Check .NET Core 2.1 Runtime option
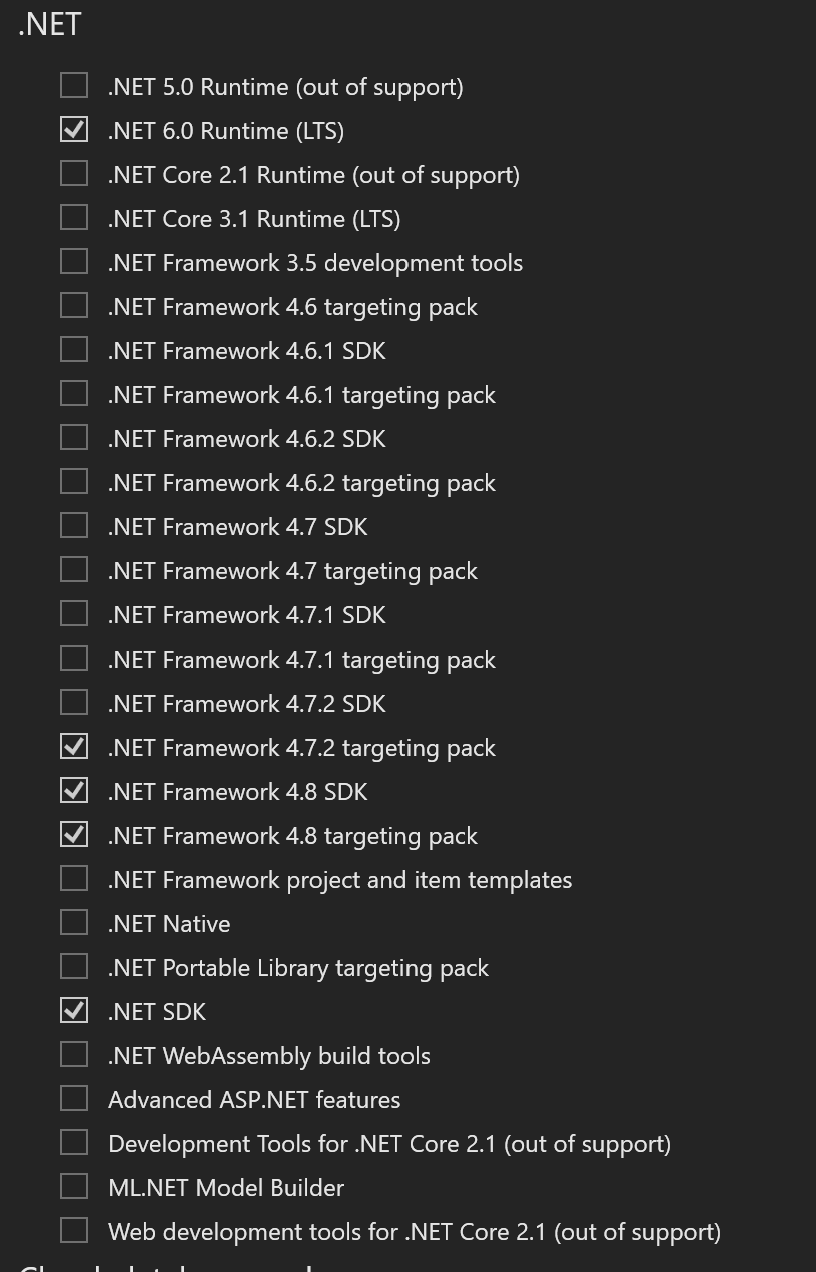This screenshot has height=1272, width=816. pos(74,174)
